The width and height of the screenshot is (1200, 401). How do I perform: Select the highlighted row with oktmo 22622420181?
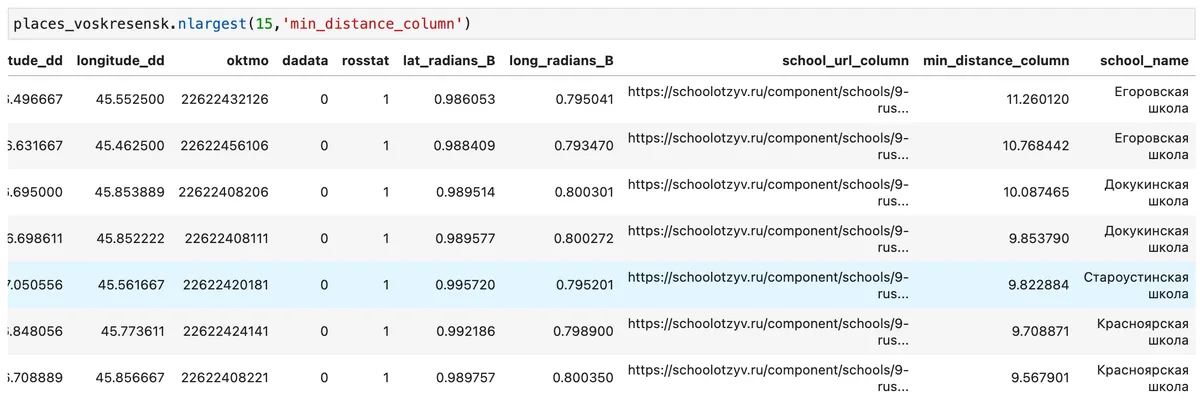coord(602,285)
